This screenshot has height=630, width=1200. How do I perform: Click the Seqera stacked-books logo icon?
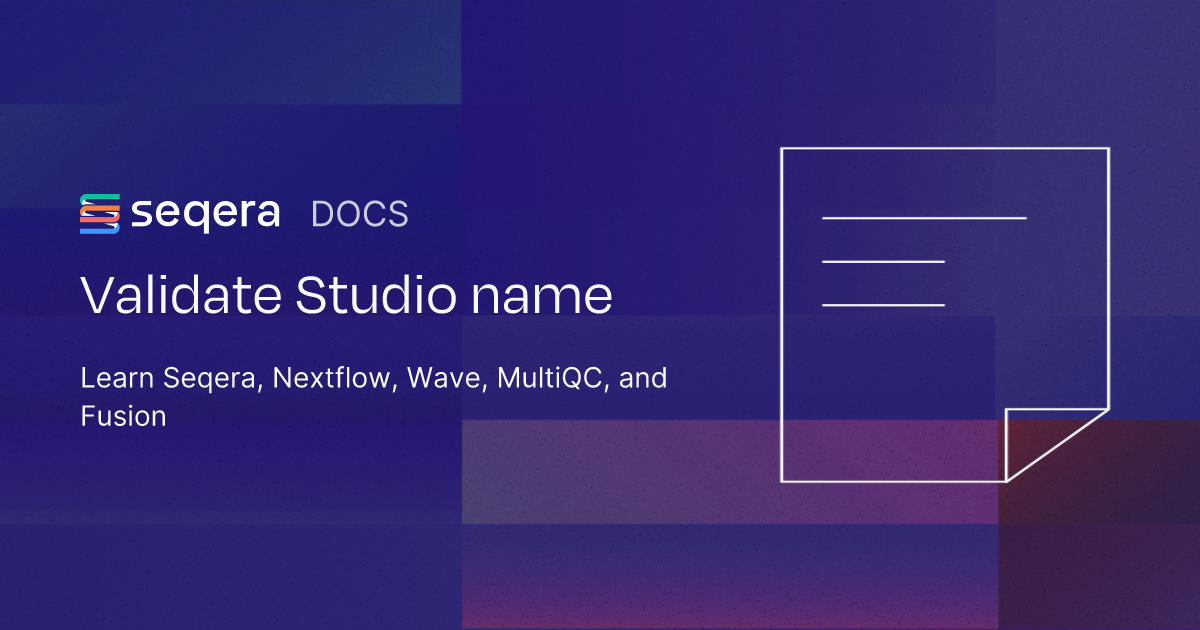pyautogui.click(x=97, y=213)
